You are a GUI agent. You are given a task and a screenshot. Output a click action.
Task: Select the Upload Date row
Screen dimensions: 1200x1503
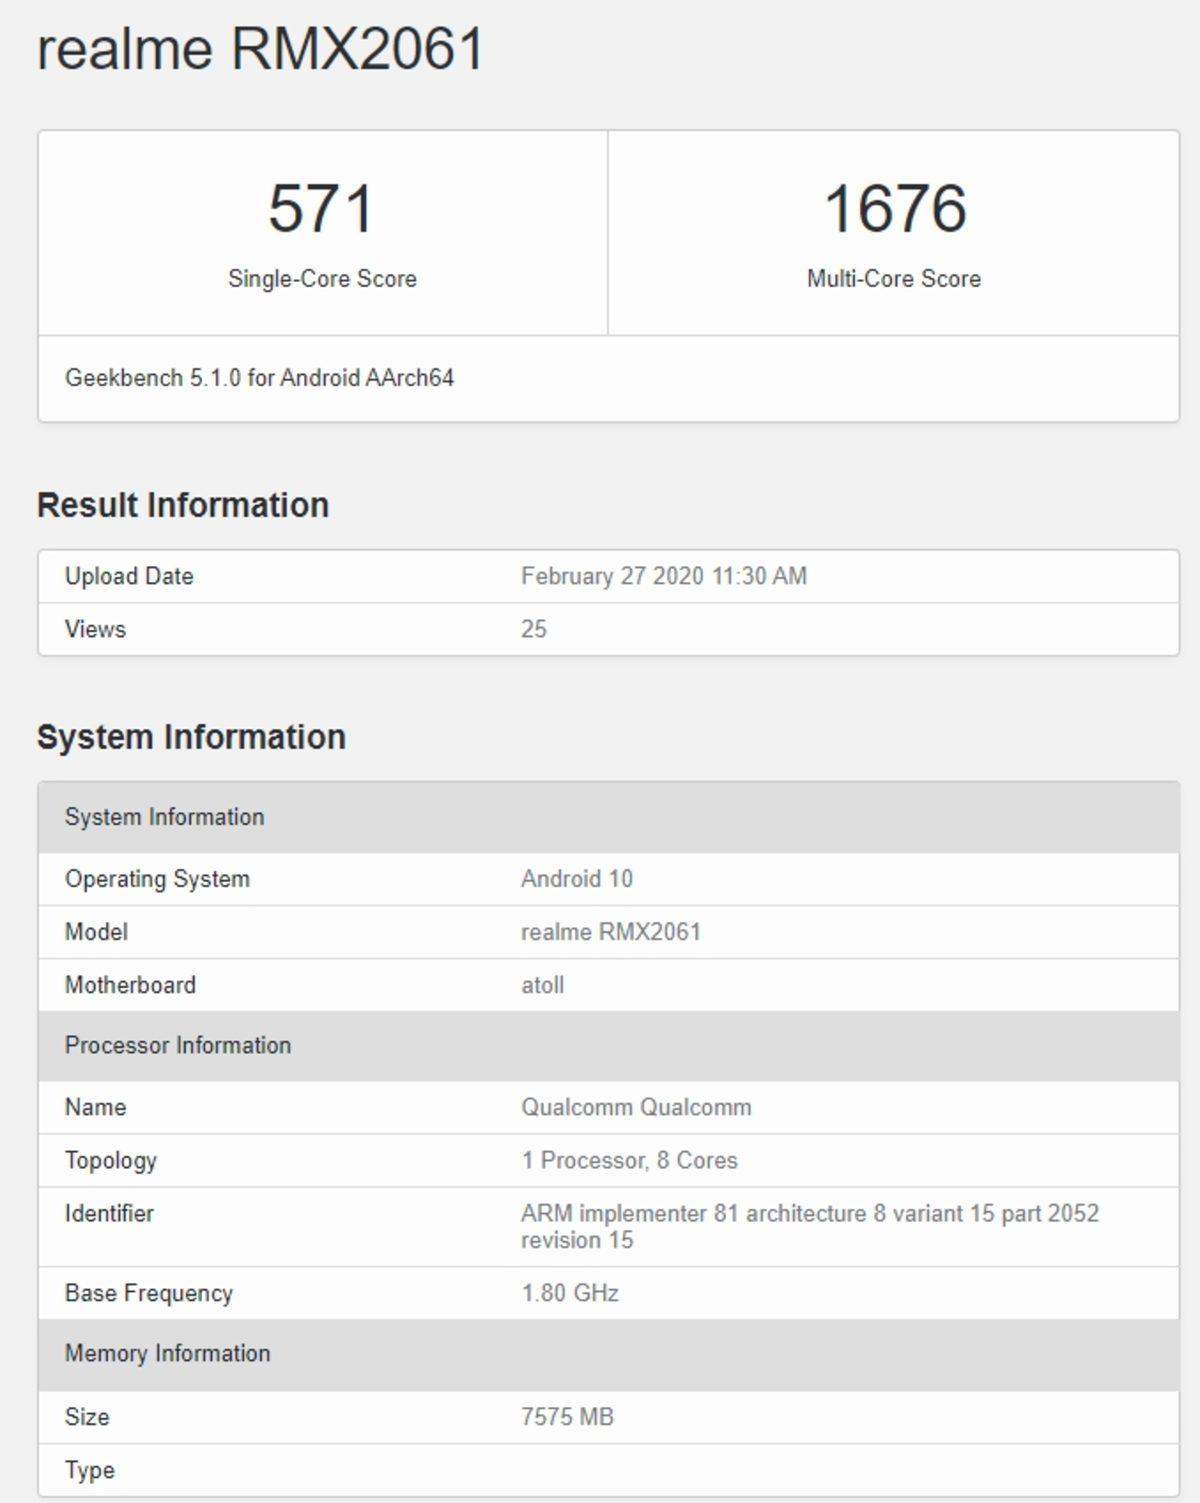click(130, 576)
